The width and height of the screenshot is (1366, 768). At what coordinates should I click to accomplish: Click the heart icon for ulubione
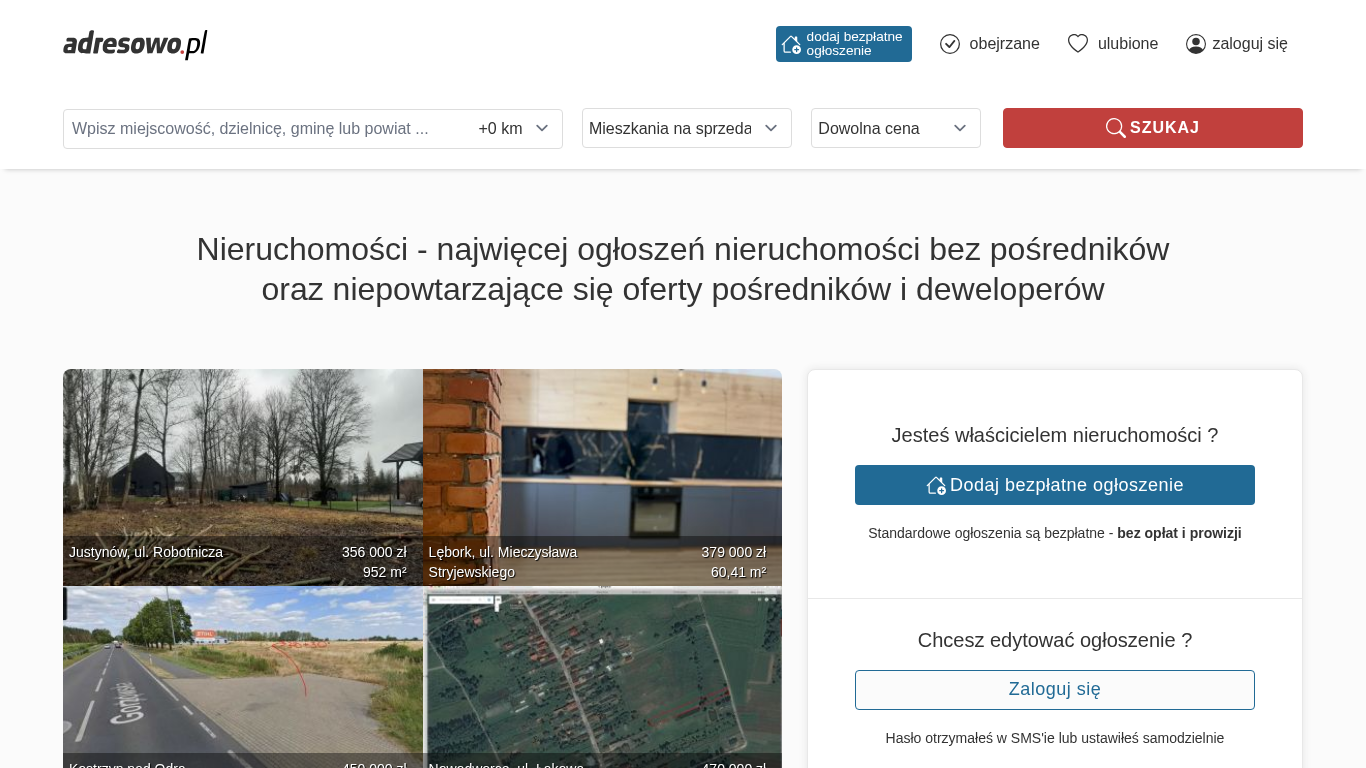(x=1077, y=44)
